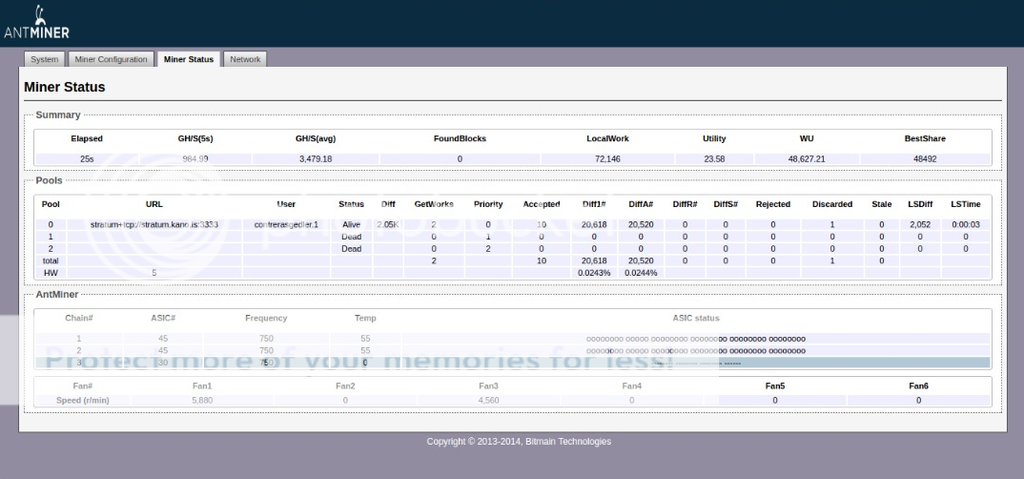
Task: Click the Elapsed value 25s
Action: (87, 159)
